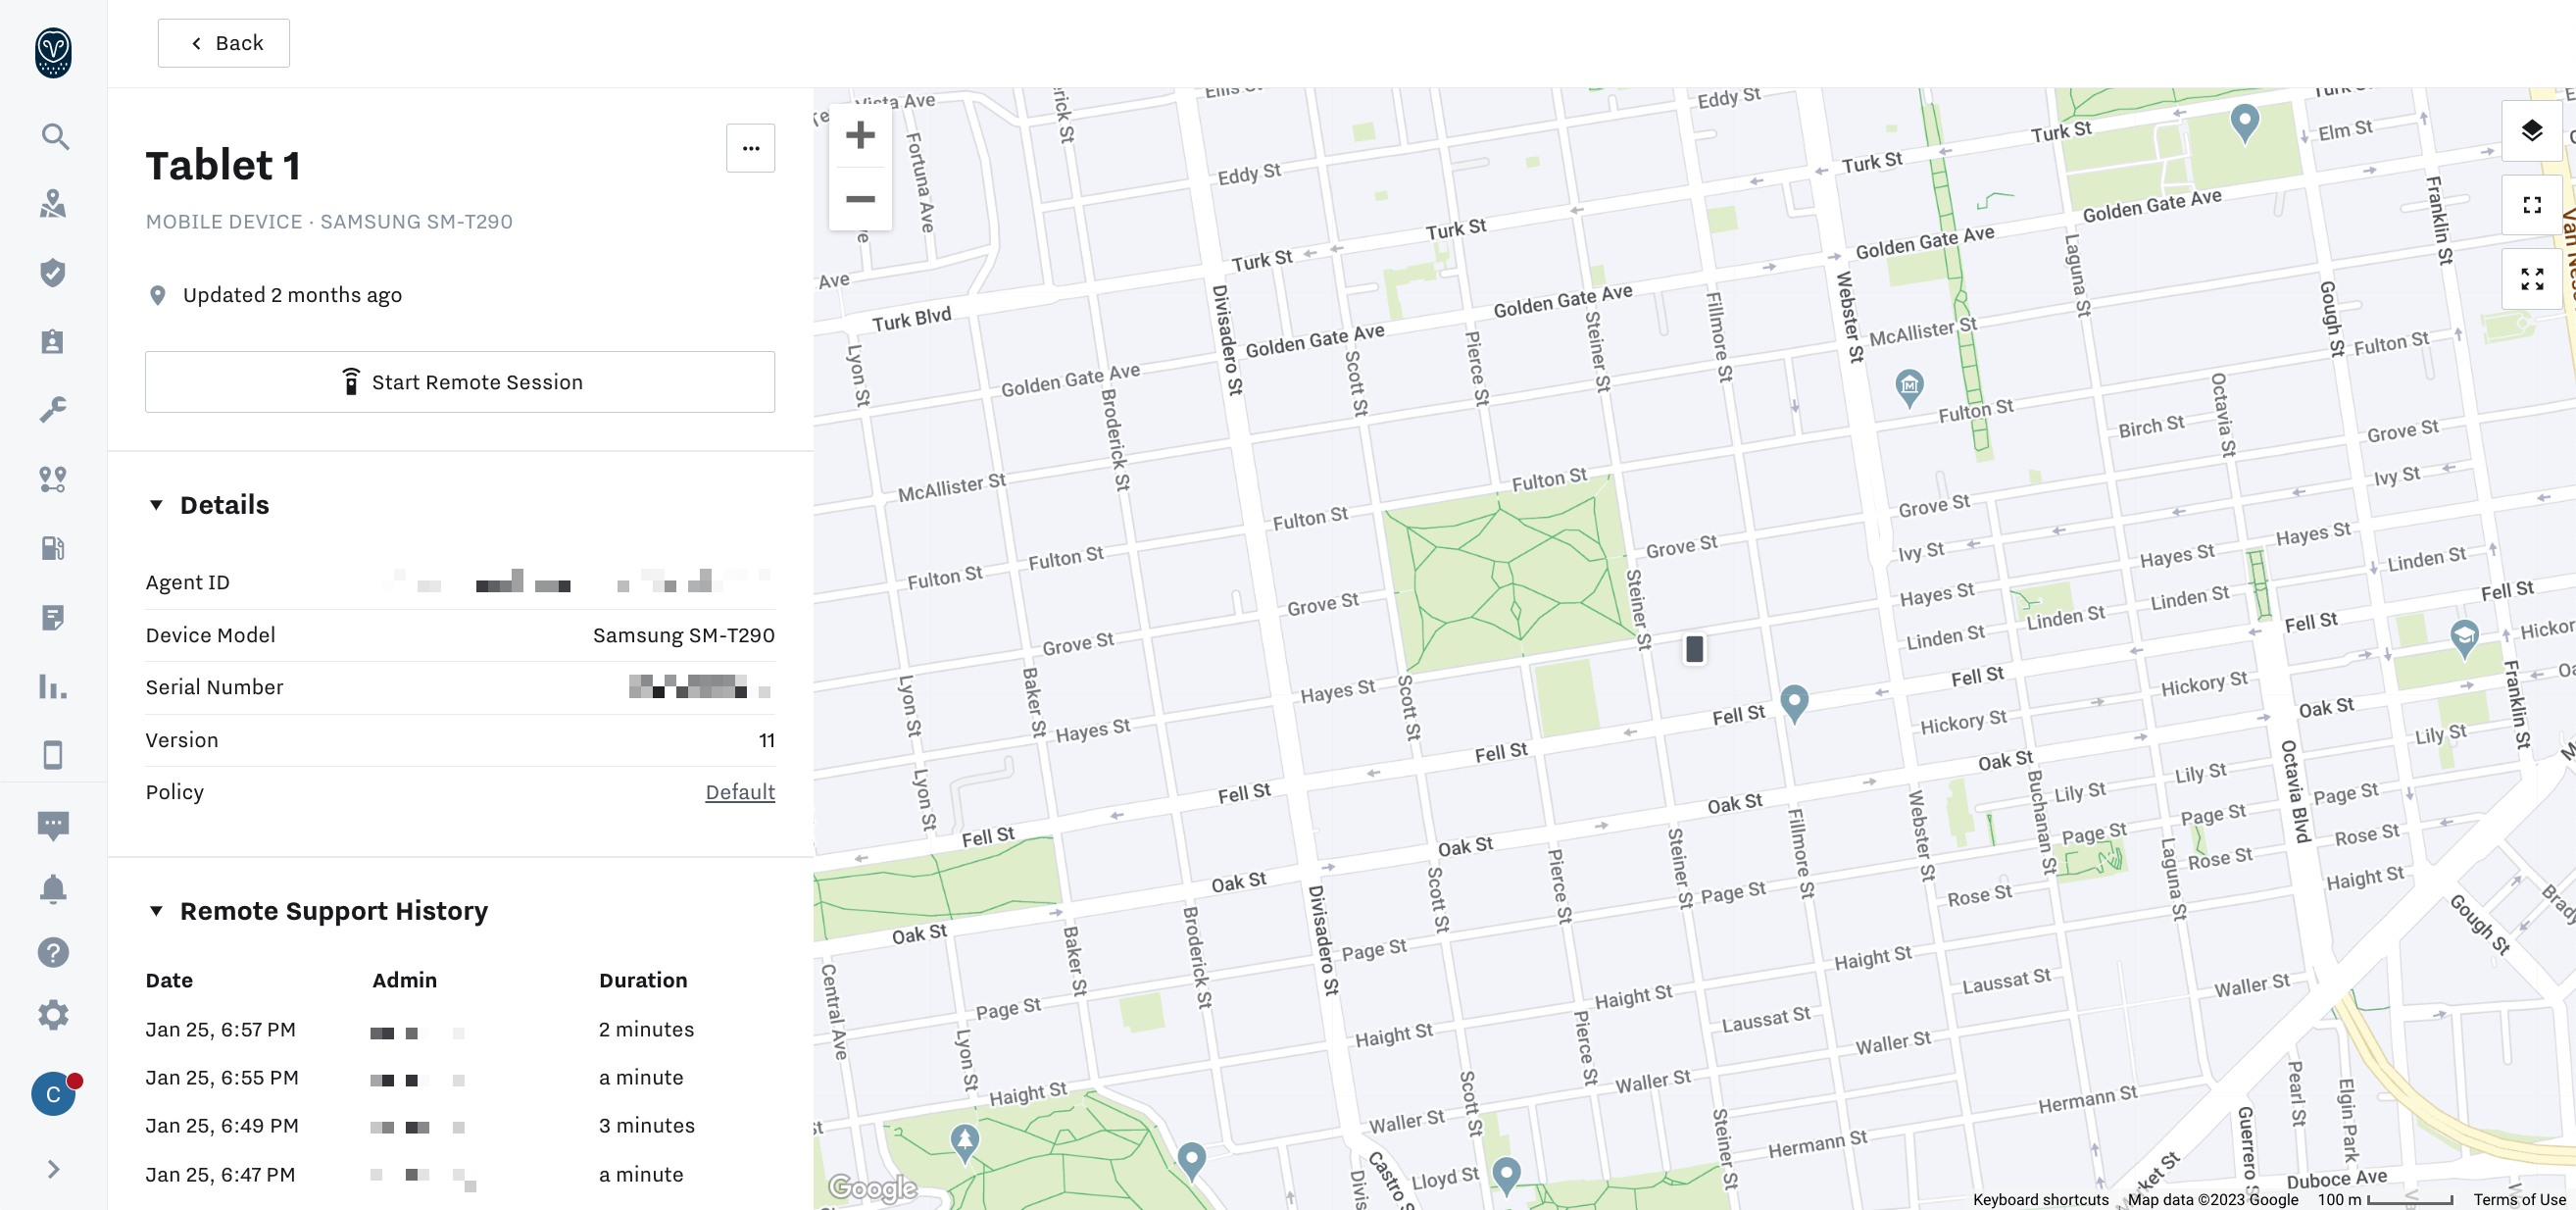
Task: Open the security shield section
Action: click(x=53, y=272)
